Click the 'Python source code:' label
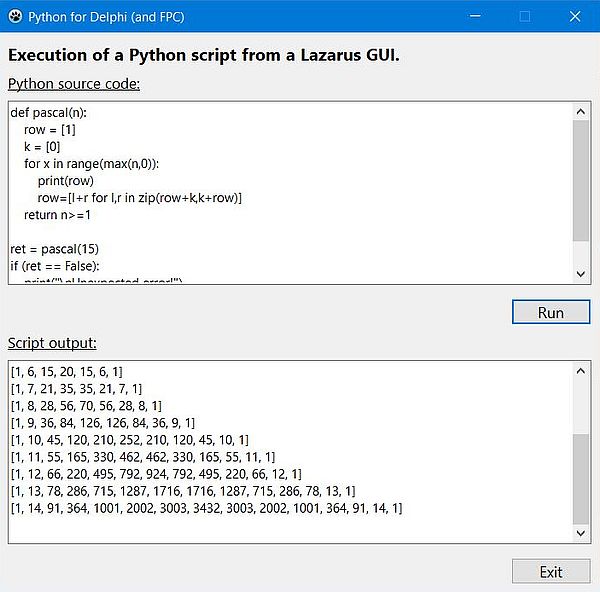The width and height of the screenshot is (600, 592). pyautogui.click(x=74, y=84)
